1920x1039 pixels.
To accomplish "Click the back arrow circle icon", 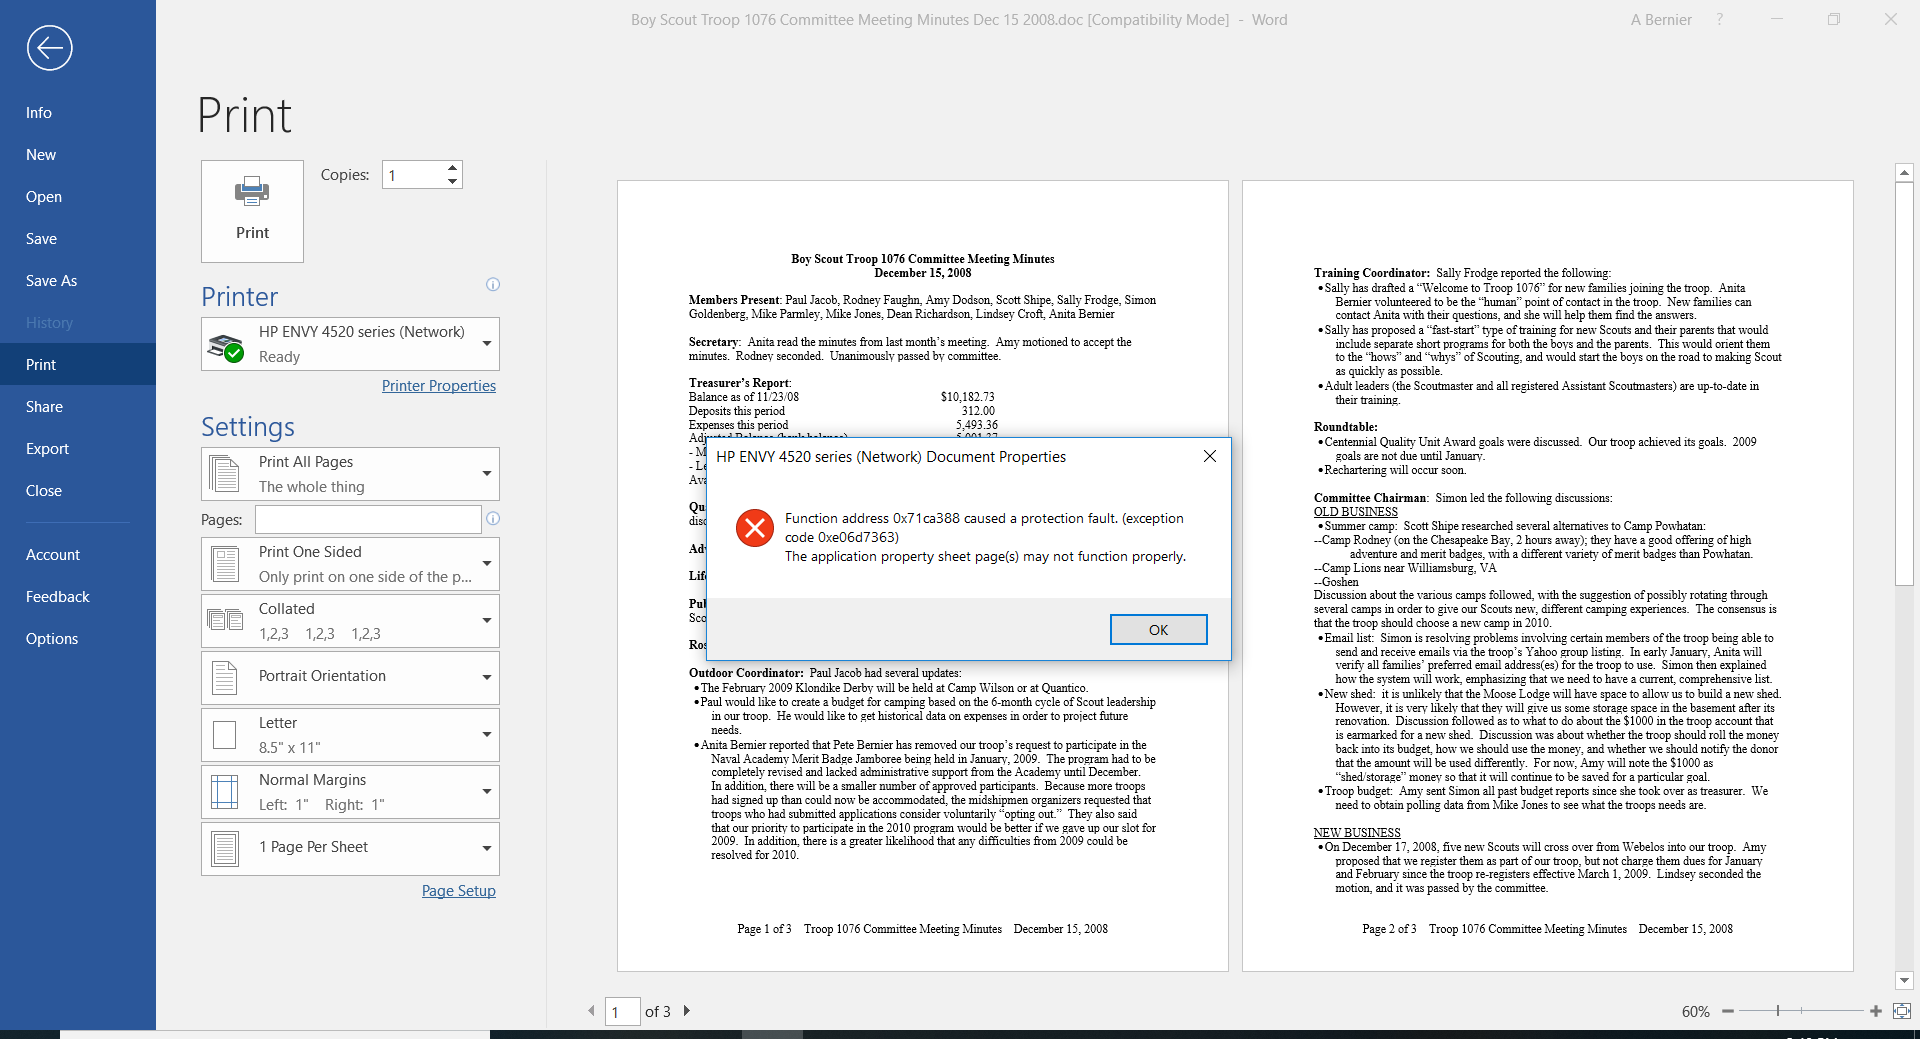I will point(49,48).
